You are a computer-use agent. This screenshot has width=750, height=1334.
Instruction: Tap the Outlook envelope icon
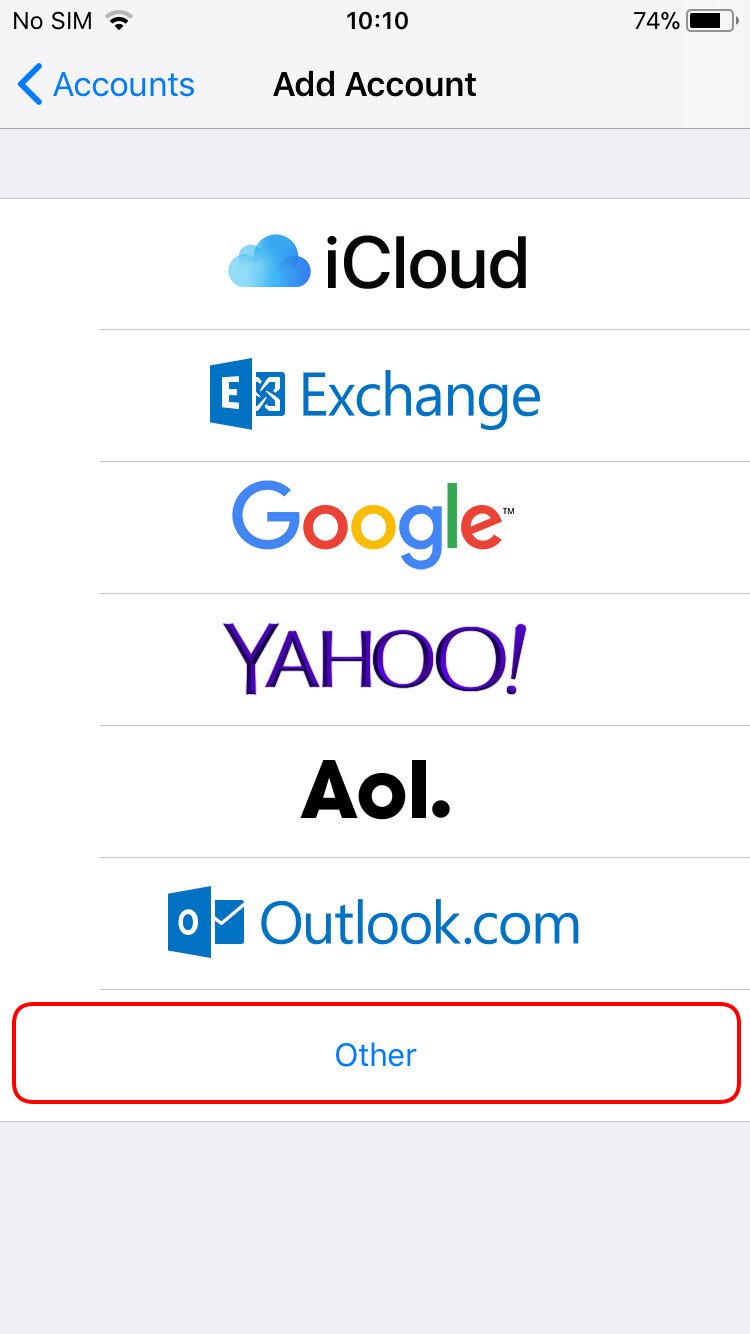tap(206, 921)
